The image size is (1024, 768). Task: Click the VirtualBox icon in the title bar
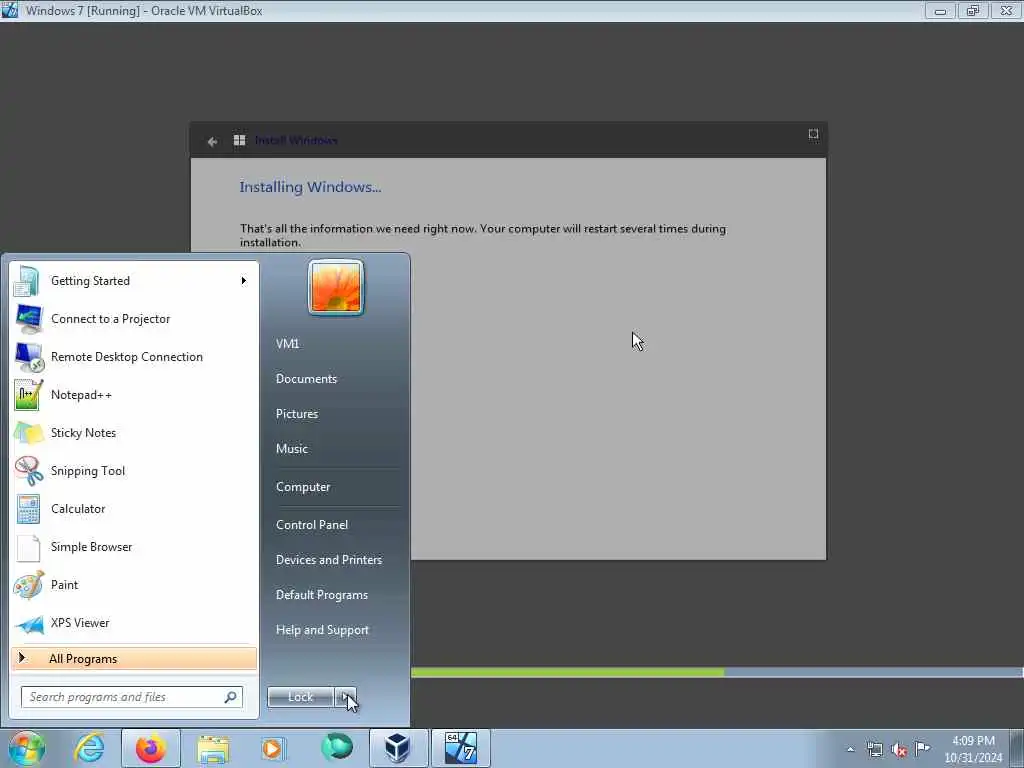pyautogui.click(x=10, y=10)
